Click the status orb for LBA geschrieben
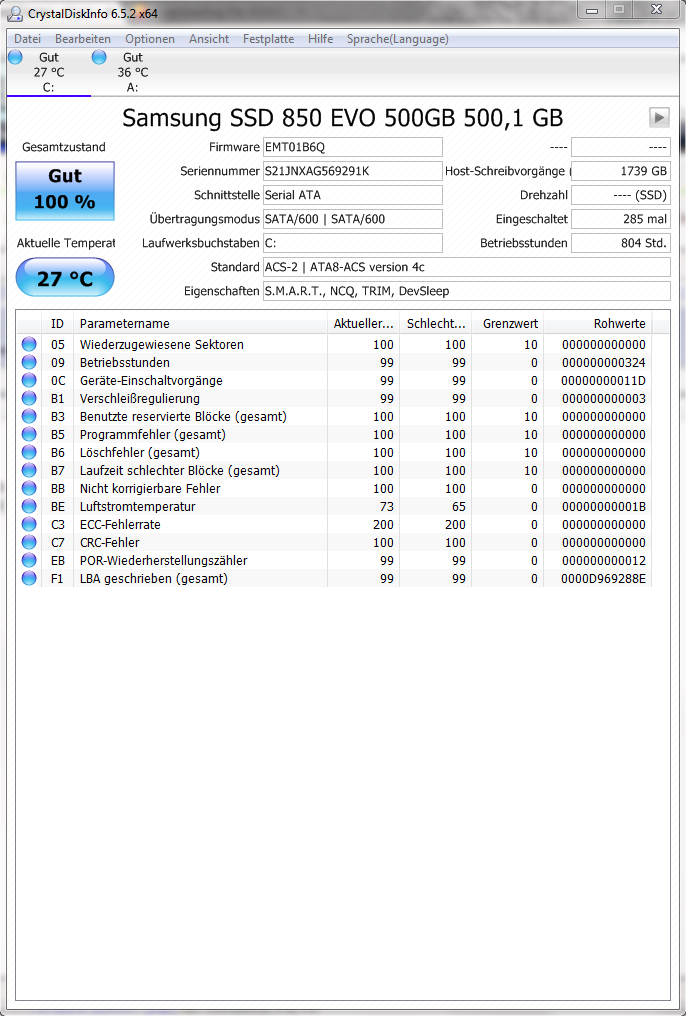The height and width of the screenshot is (1016, 686). tap(29, 578)
